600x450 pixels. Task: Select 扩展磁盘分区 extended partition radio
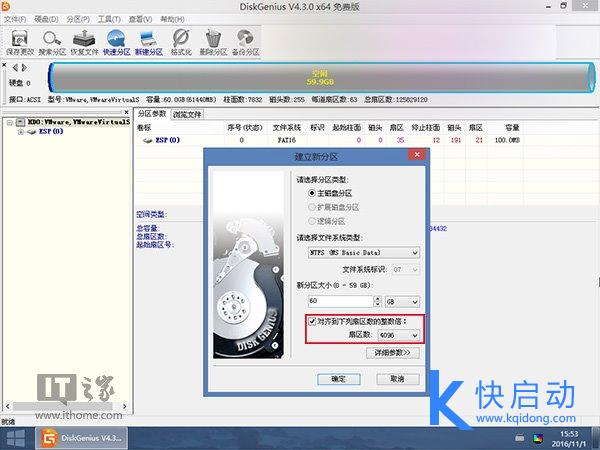pos(312,207)
